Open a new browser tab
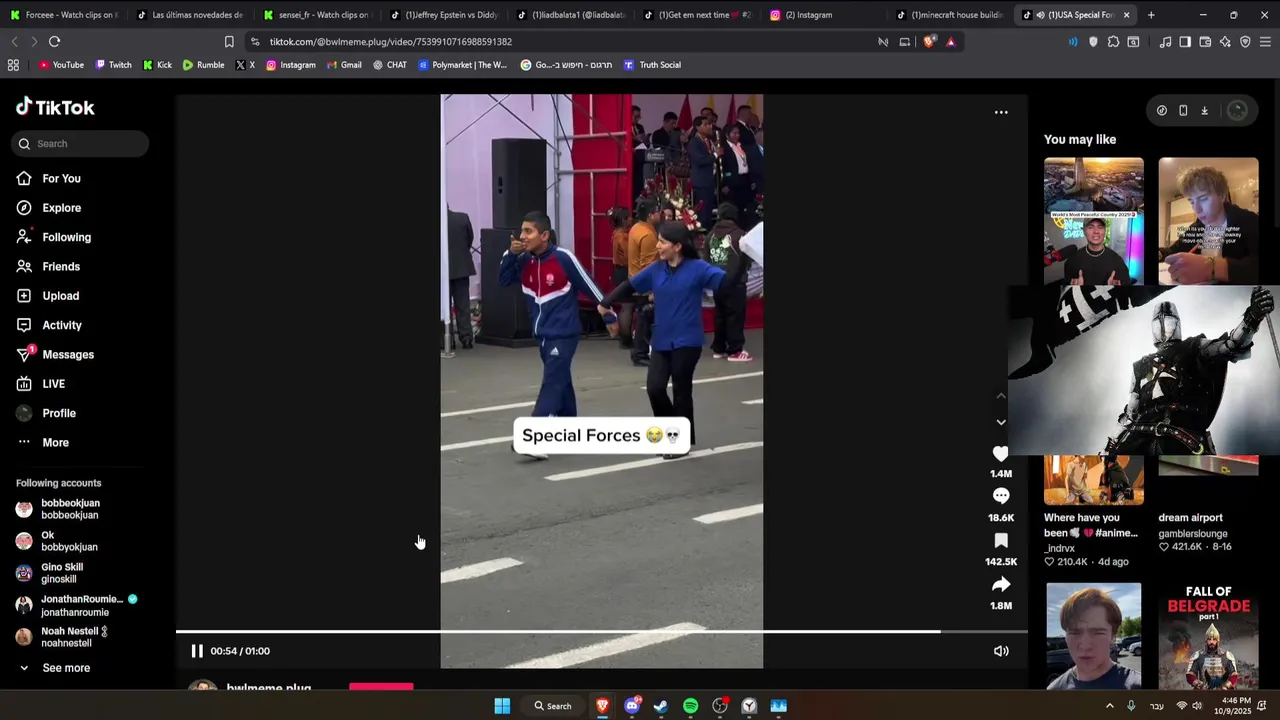The image size is (1280, 720). 1151,15
